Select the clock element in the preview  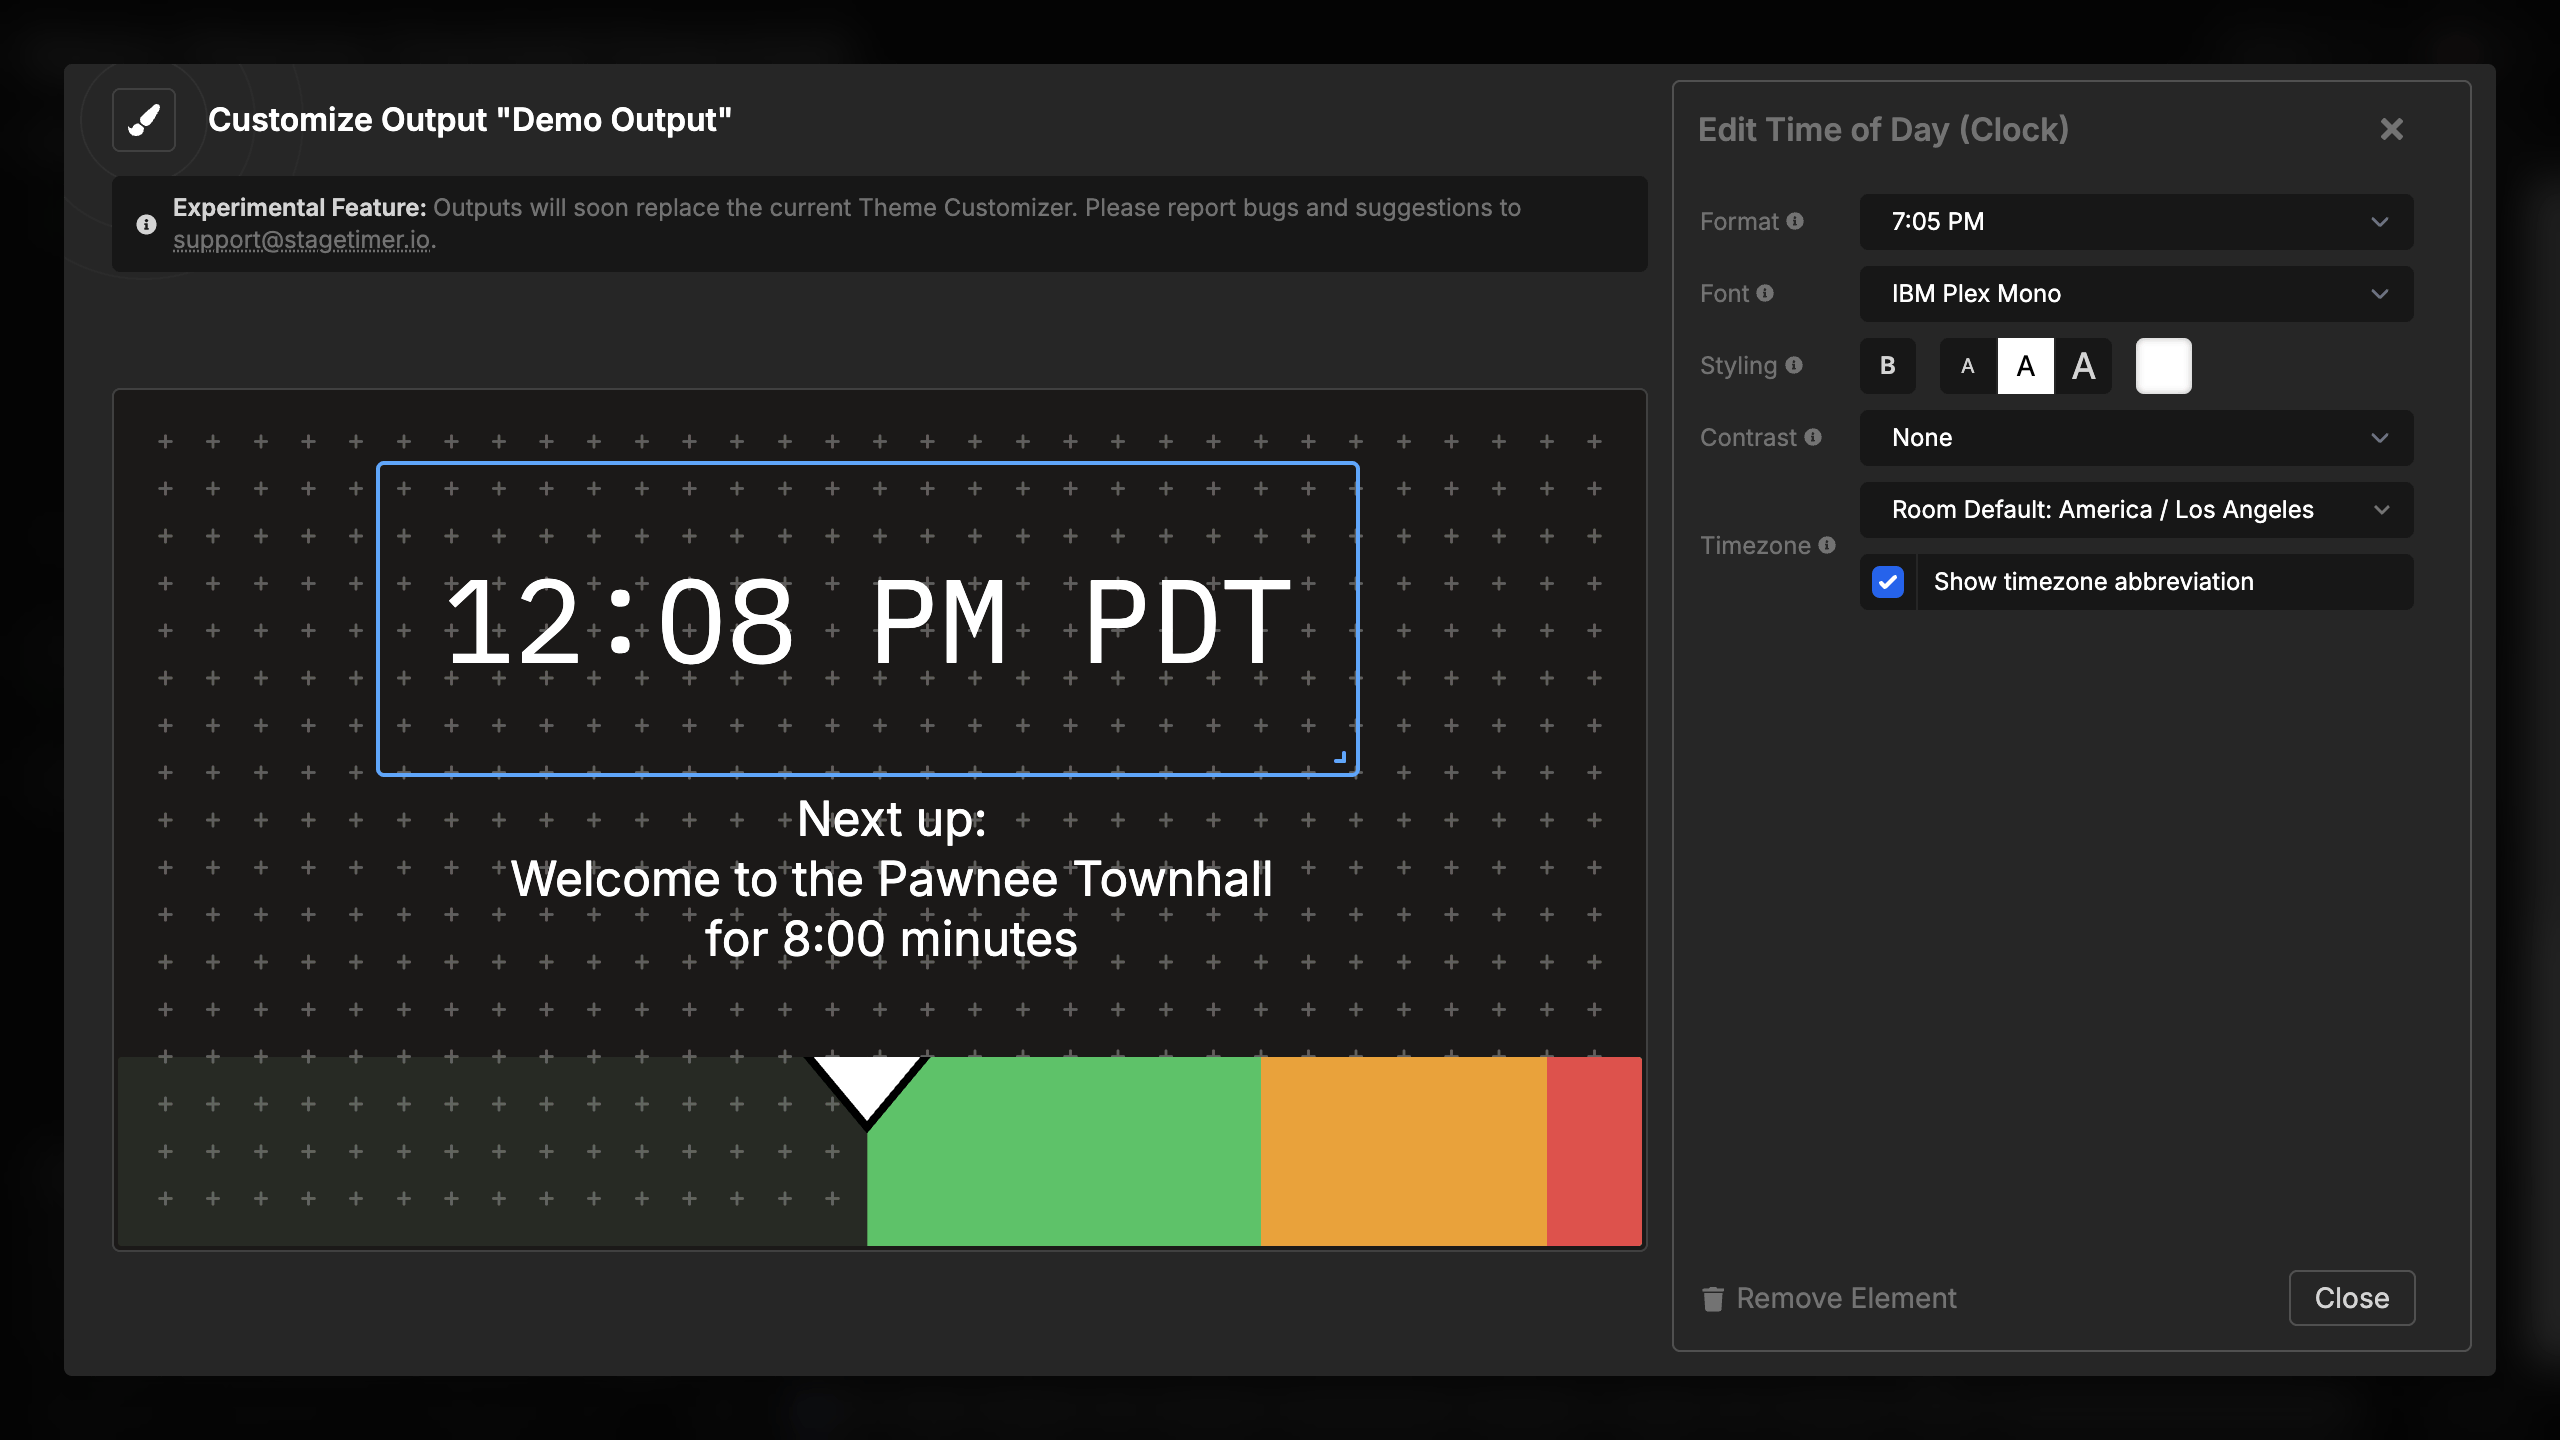click(866, 620)
